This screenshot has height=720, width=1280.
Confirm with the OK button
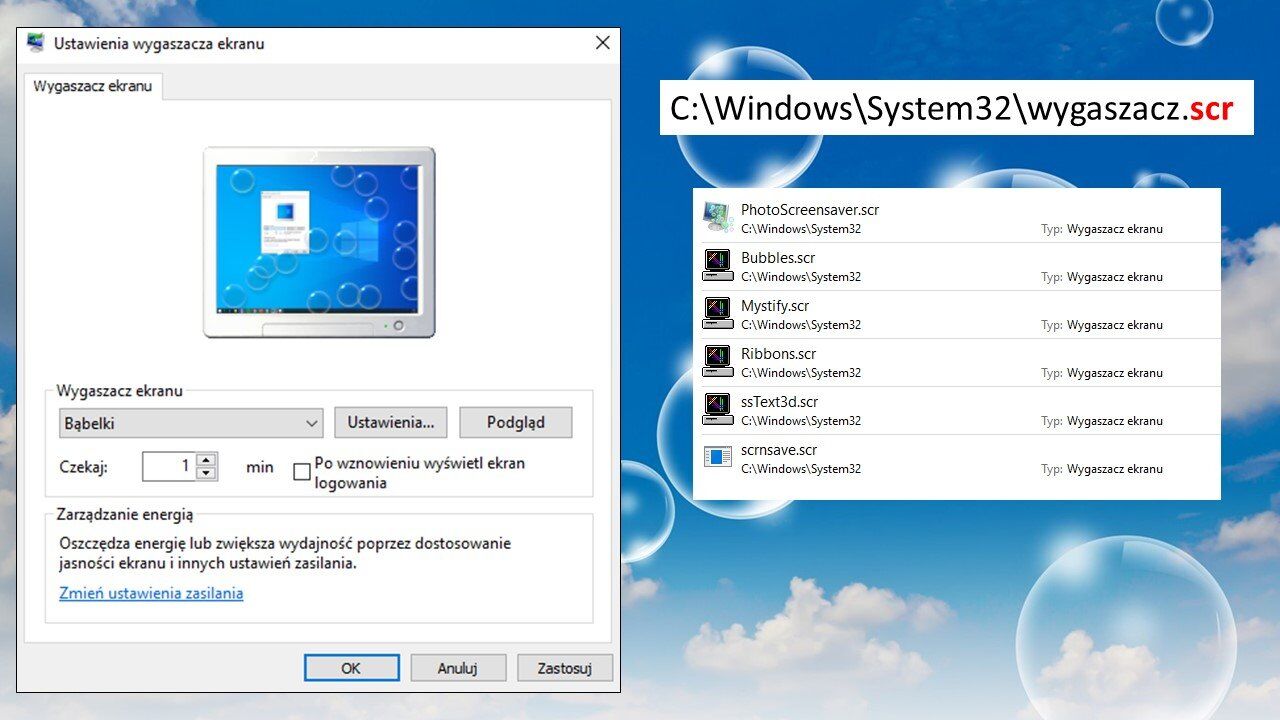tap(351, 668)
